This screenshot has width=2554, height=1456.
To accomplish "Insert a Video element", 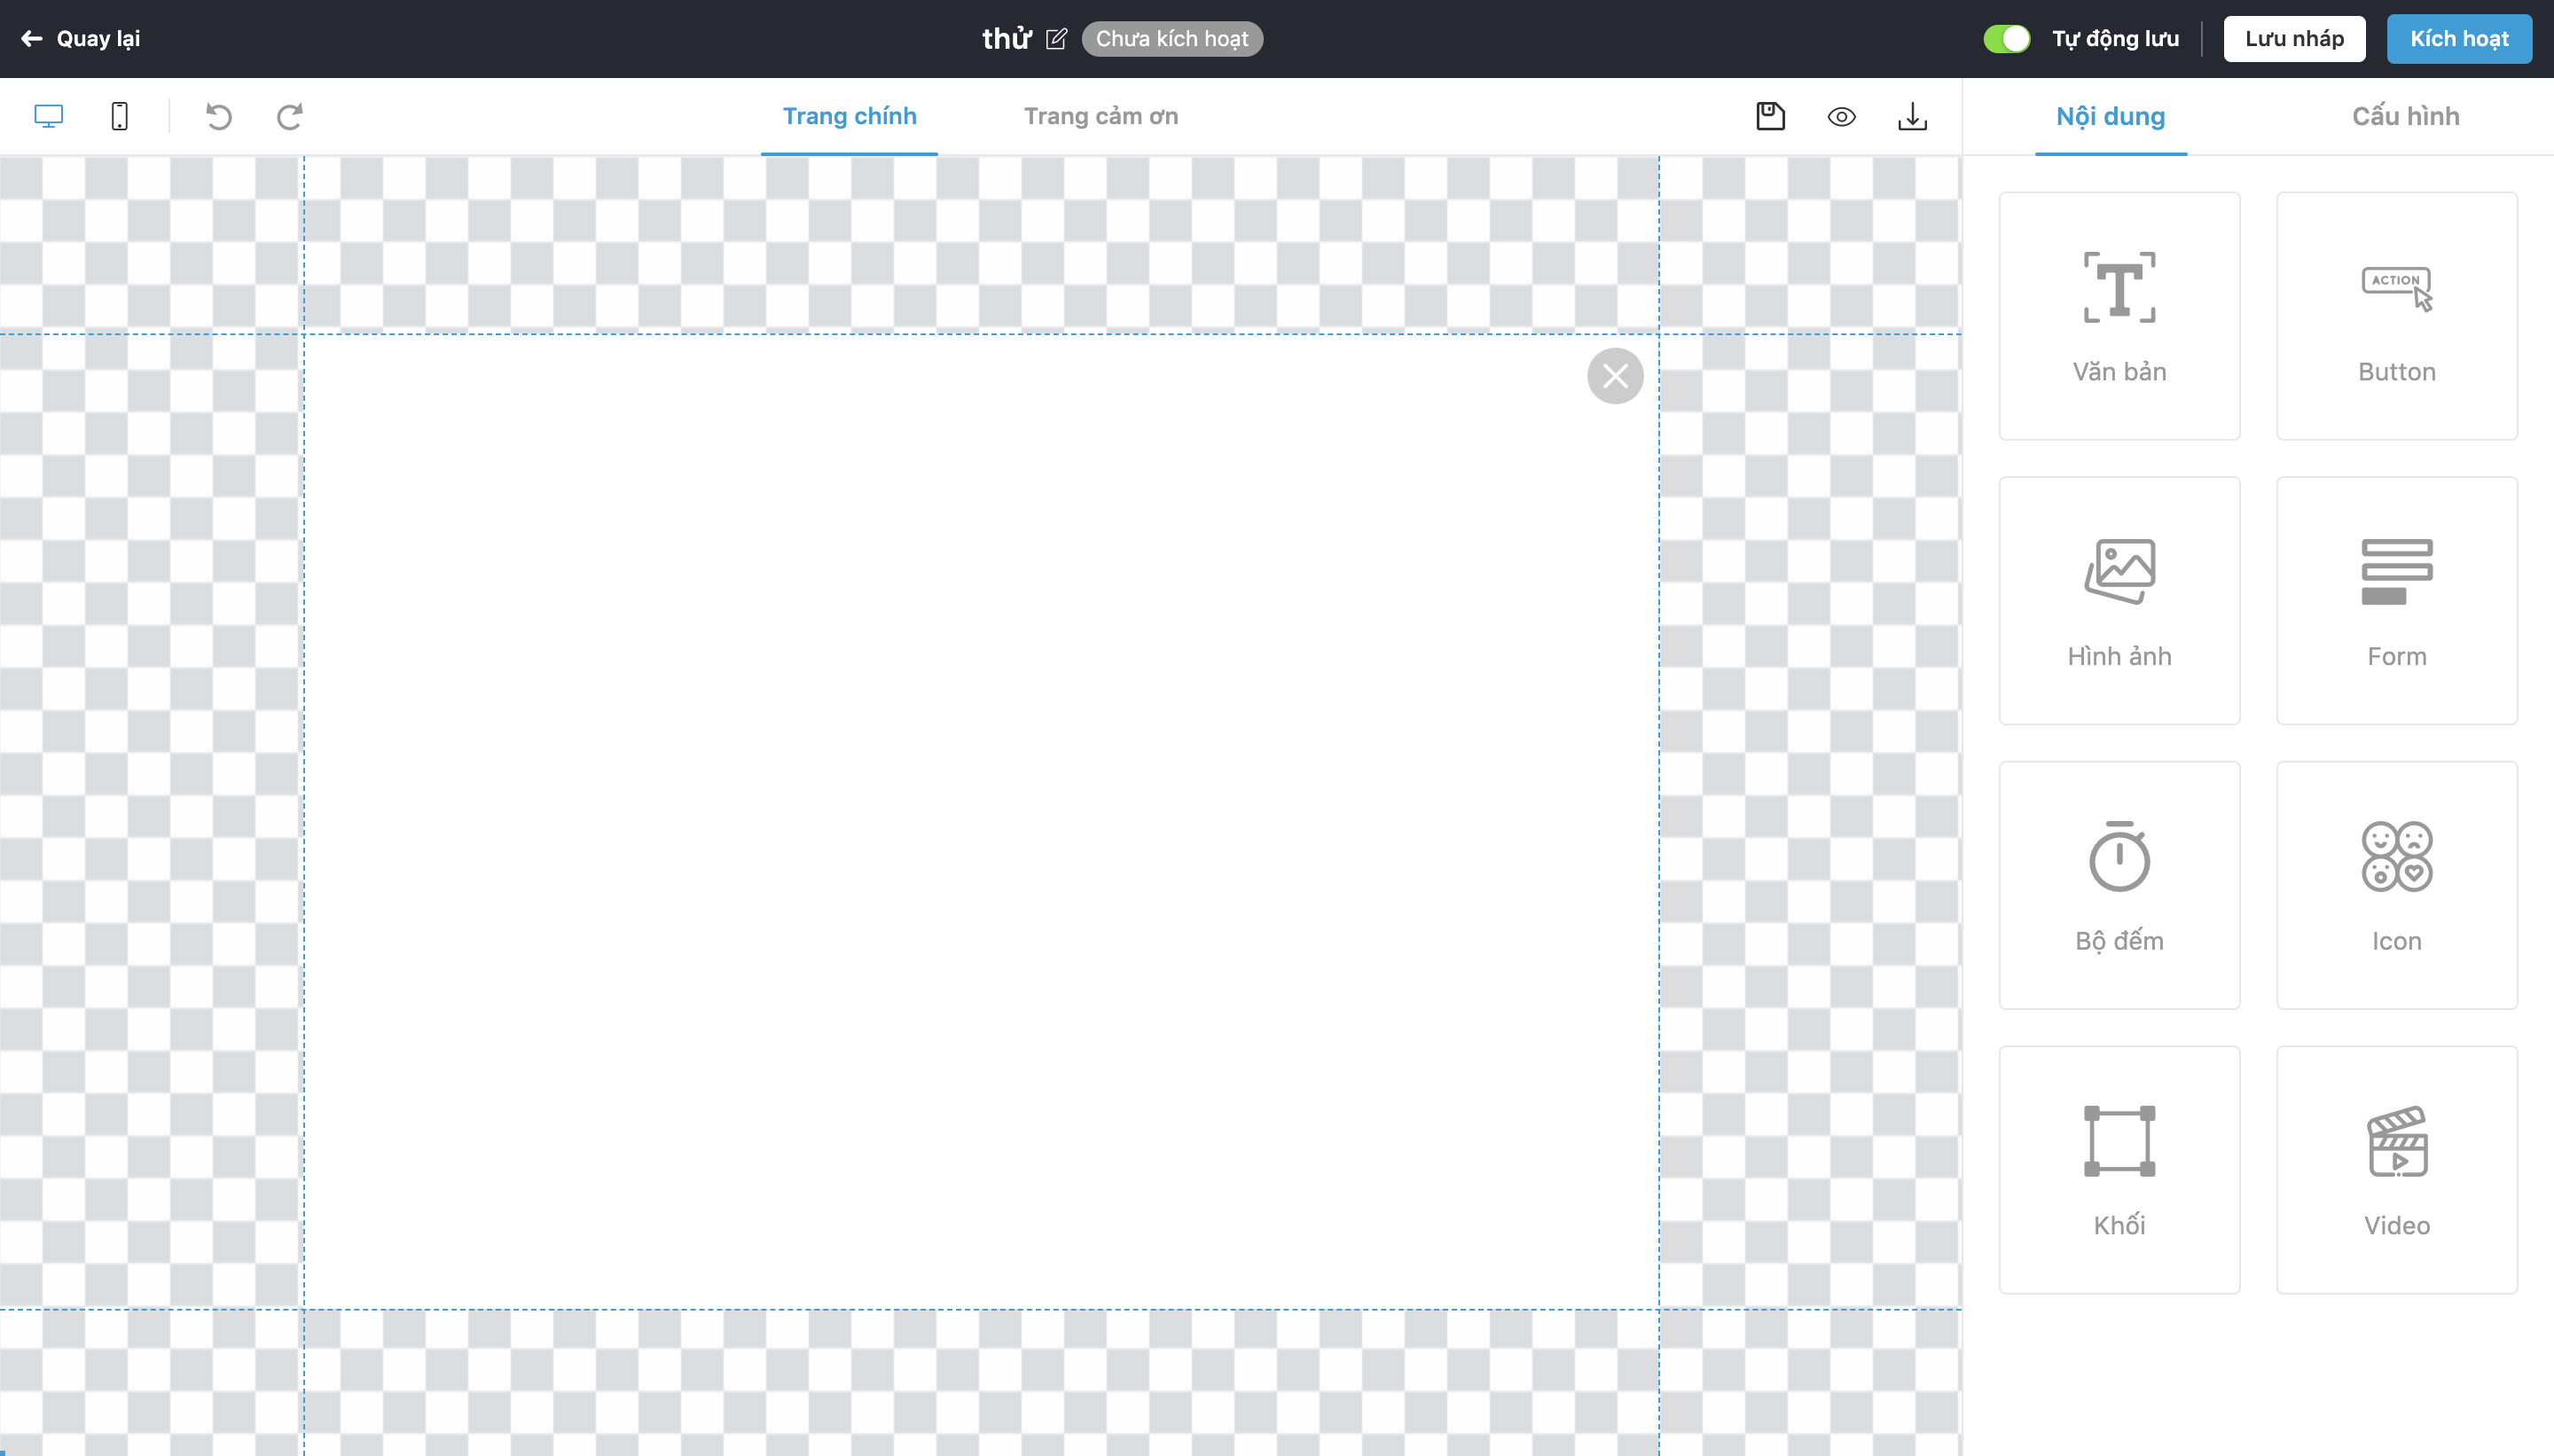I will click(x=2396, y=1170).
